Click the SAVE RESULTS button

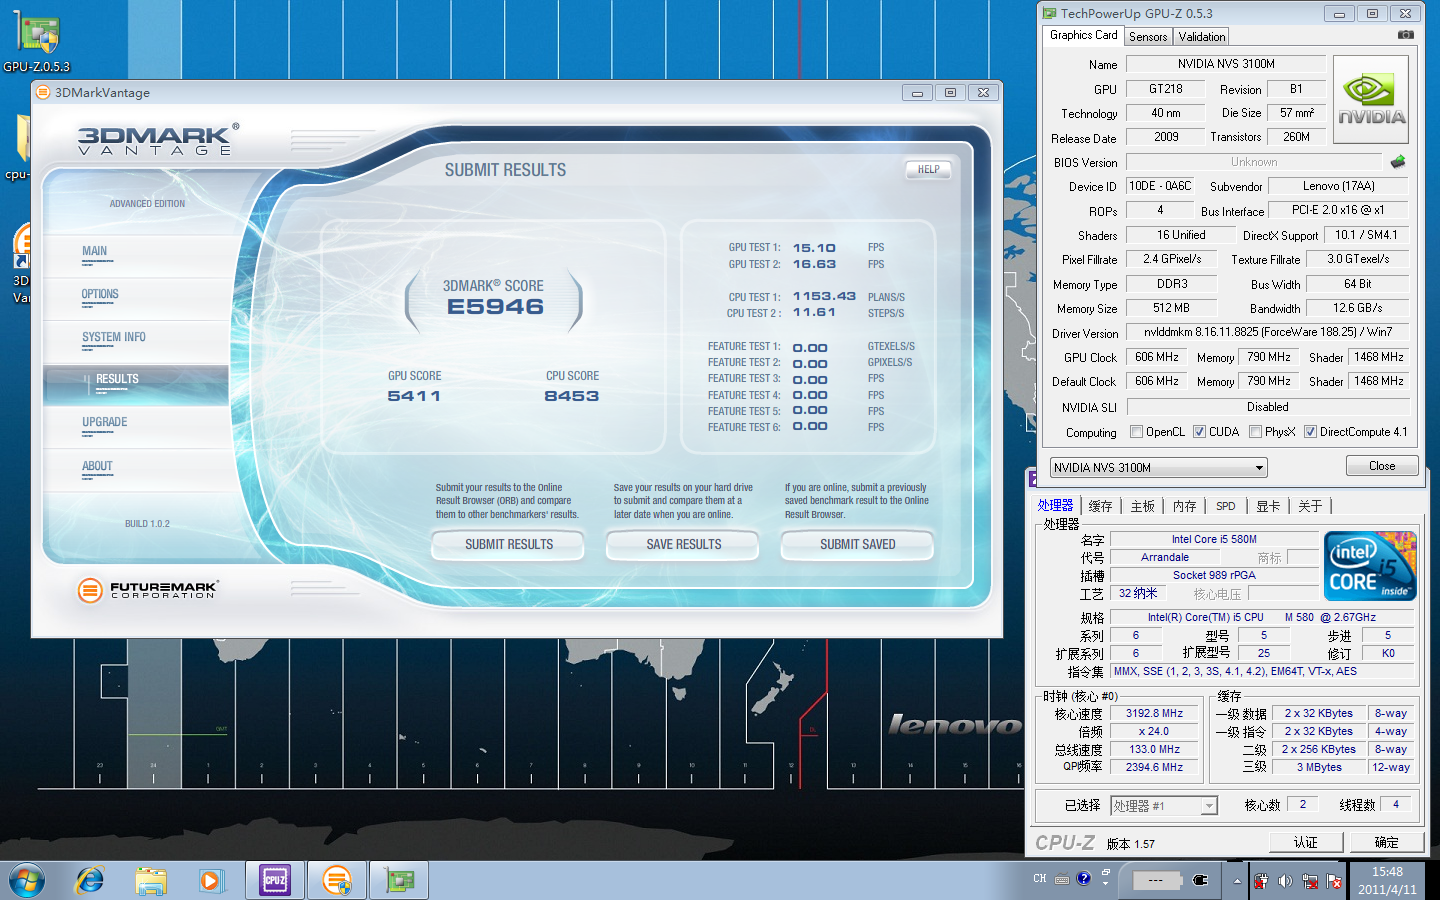point(683,545)
